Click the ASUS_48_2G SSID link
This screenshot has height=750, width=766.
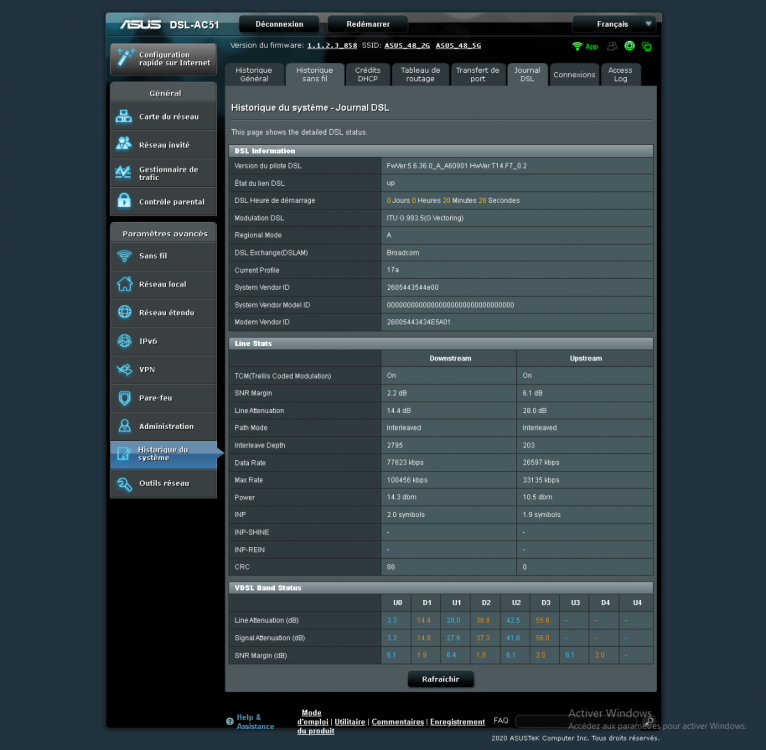pyautogui.click(x=408, y=46)
